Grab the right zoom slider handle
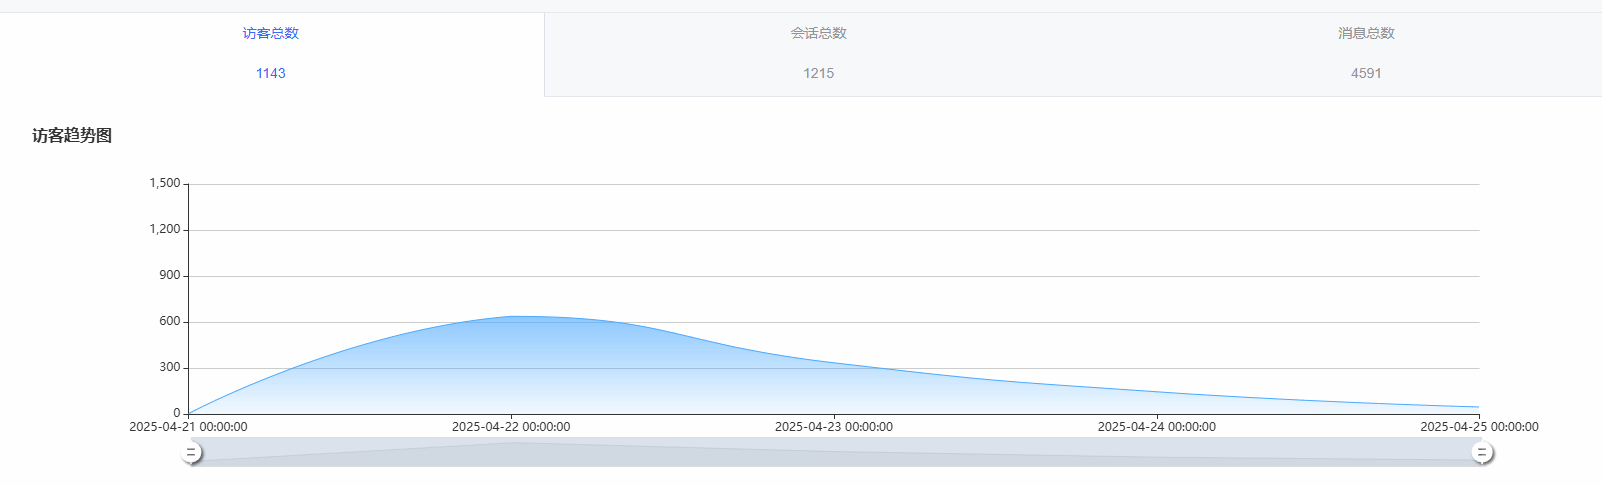 (x=1482, y=453)
